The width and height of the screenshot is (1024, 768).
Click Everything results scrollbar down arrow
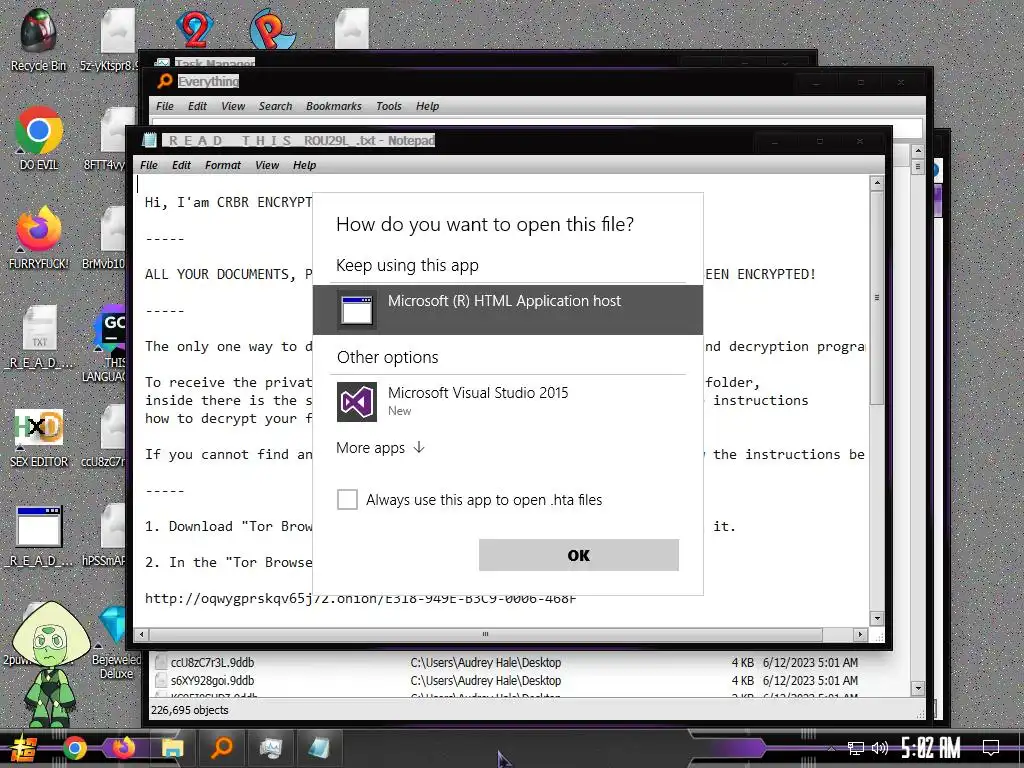point(918,688)
